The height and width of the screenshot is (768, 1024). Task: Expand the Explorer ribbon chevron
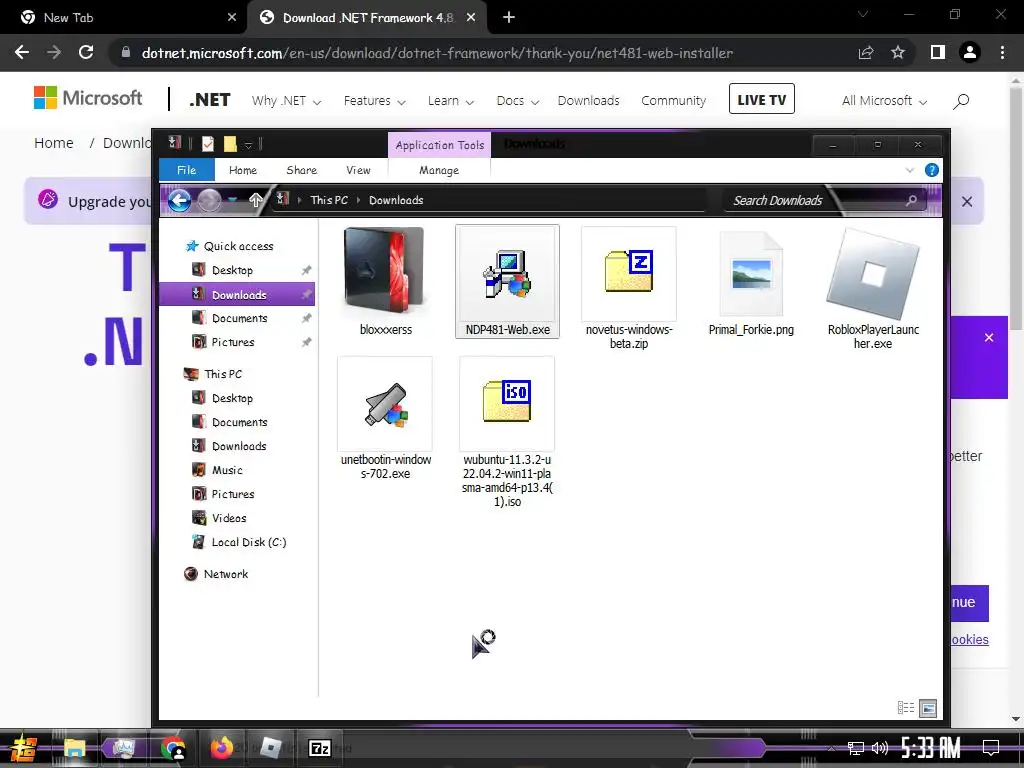coord(910,170)
